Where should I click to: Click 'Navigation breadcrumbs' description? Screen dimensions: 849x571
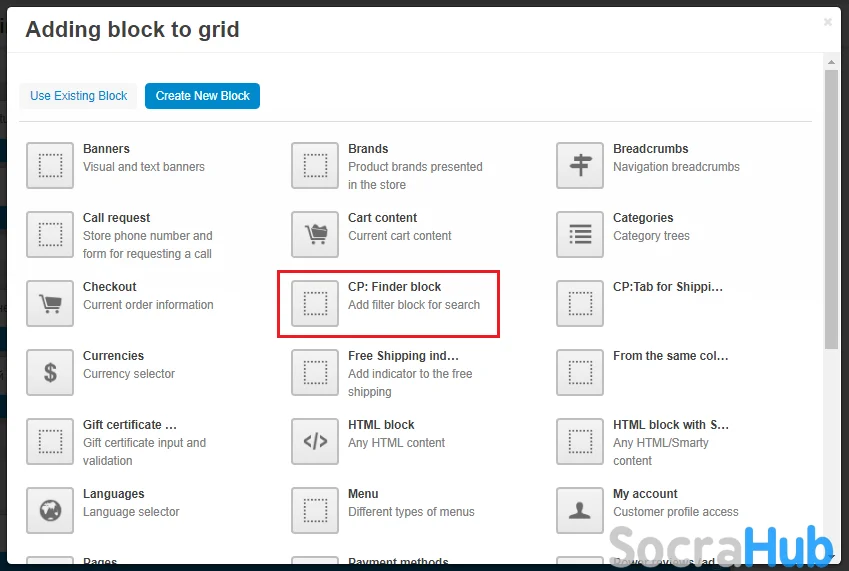676,167
